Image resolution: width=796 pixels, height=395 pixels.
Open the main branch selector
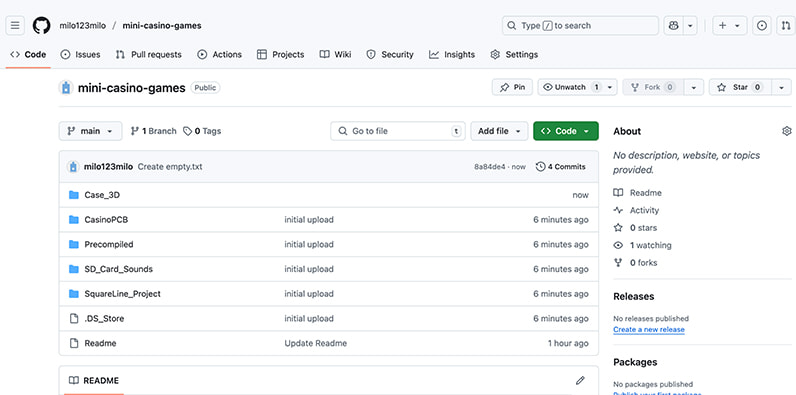click(x=90, y=131)
